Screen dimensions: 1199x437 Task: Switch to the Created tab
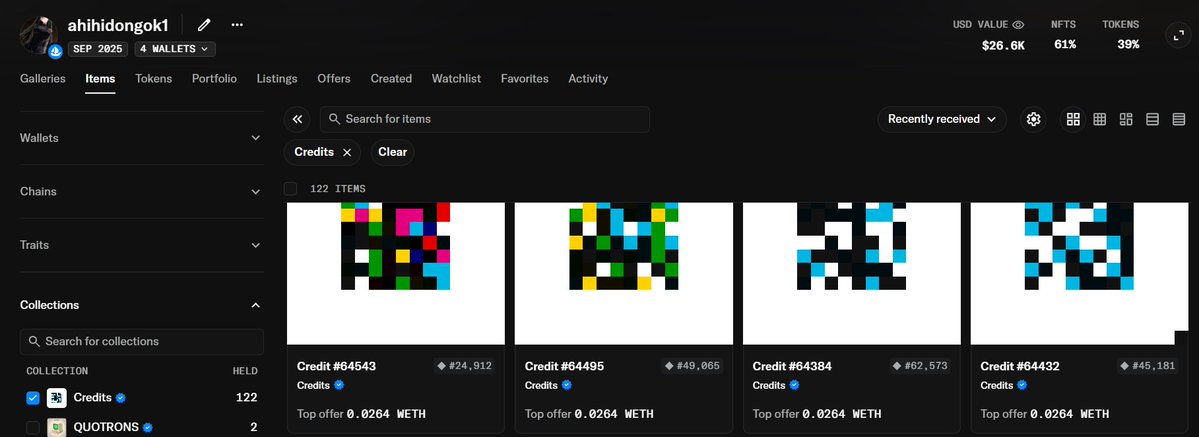tap(392, 79)
